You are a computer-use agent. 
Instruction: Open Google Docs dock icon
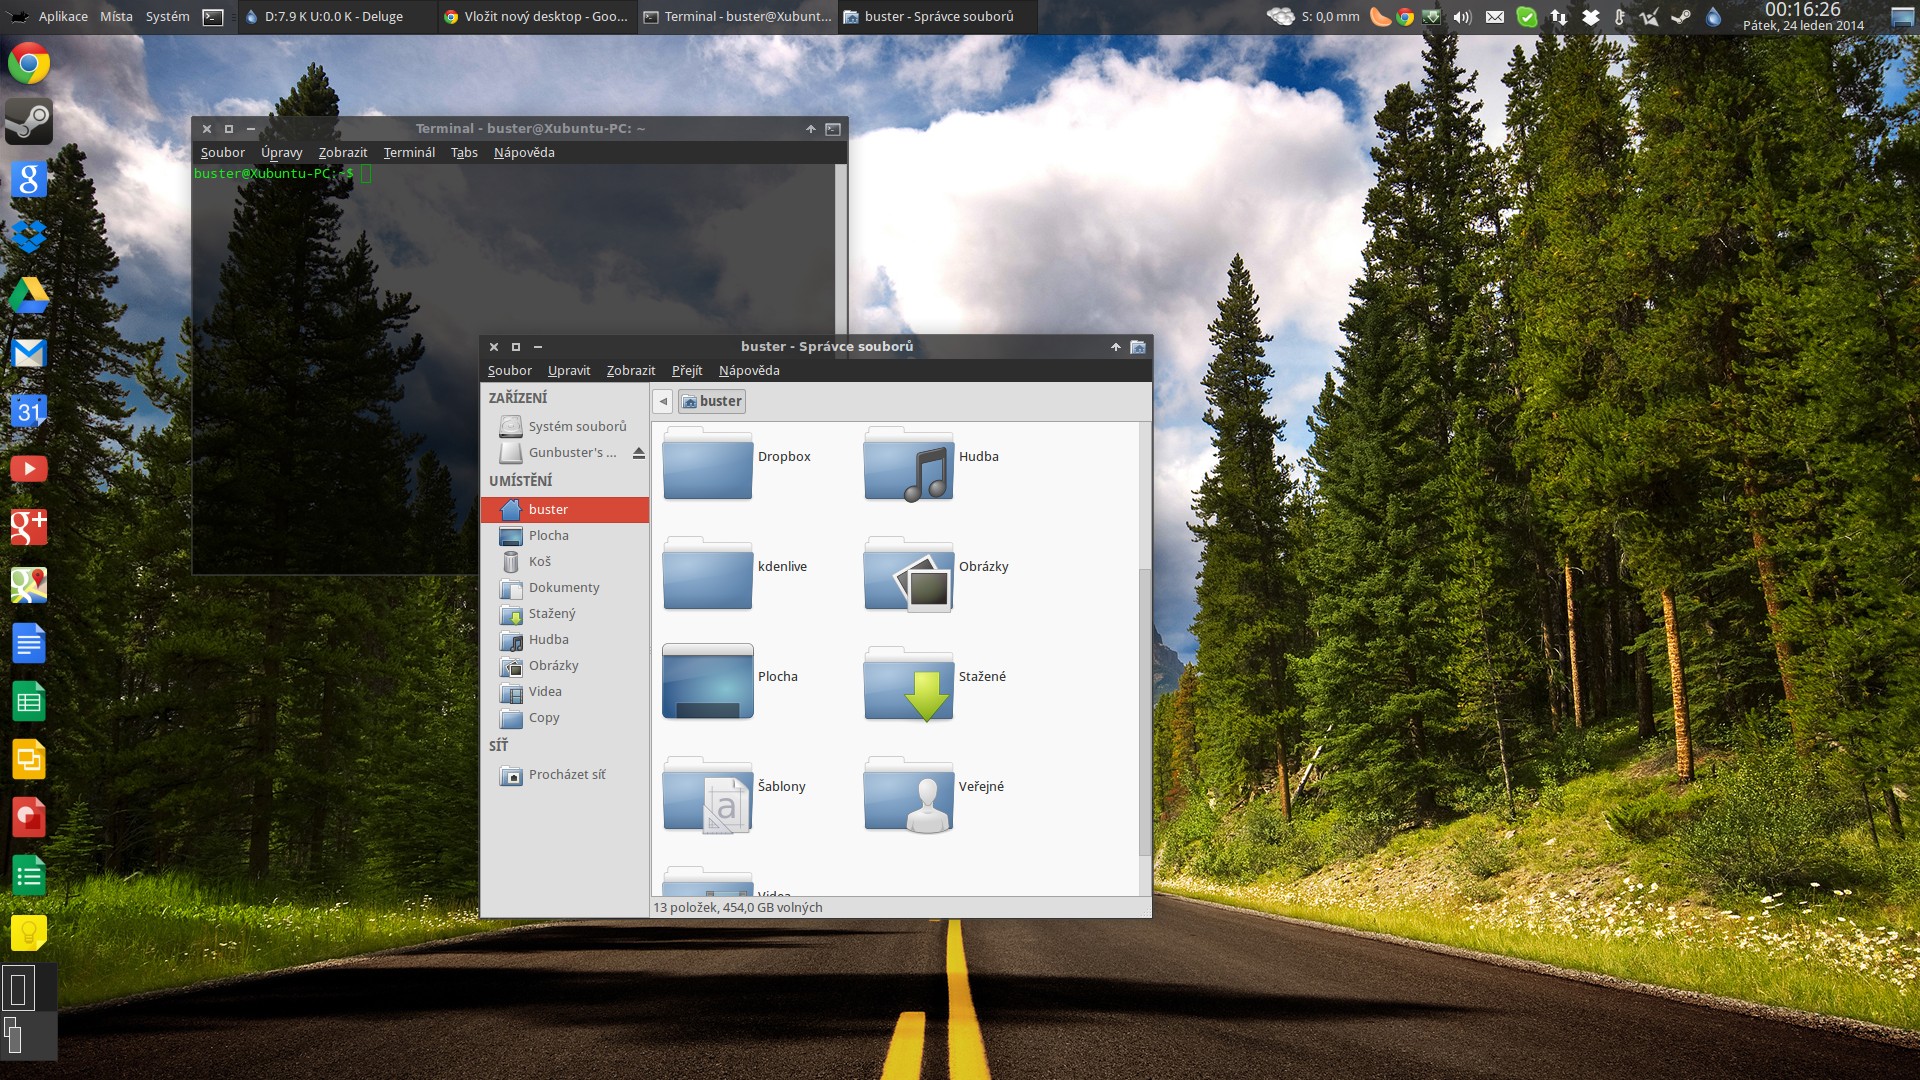[x=29, y=643]
